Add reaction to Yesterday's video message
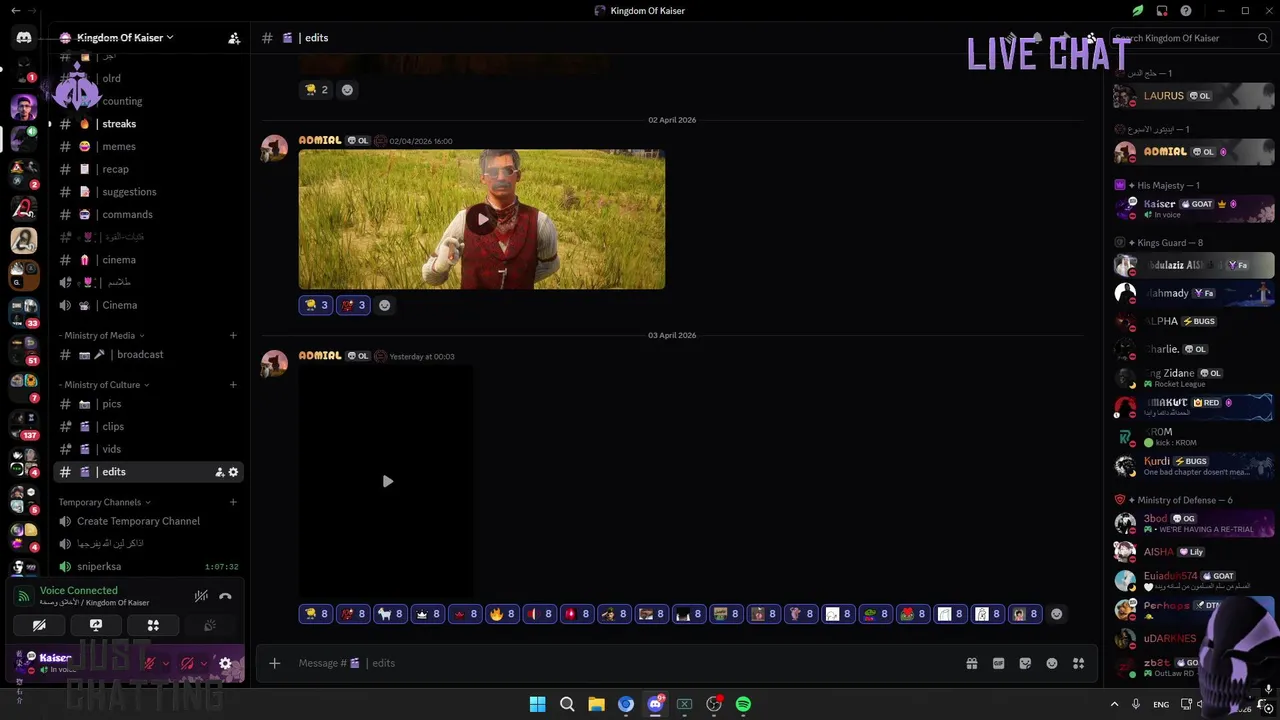This screenshot has width=1280, height=720. coord(1056,614)
